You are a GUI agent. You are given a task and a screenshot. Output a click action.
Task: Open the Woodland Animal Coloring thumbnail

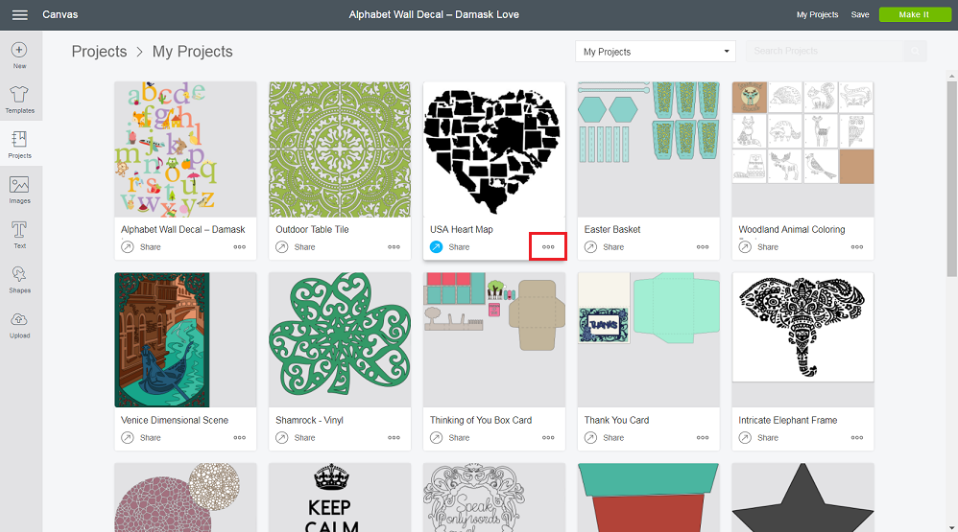803,150
